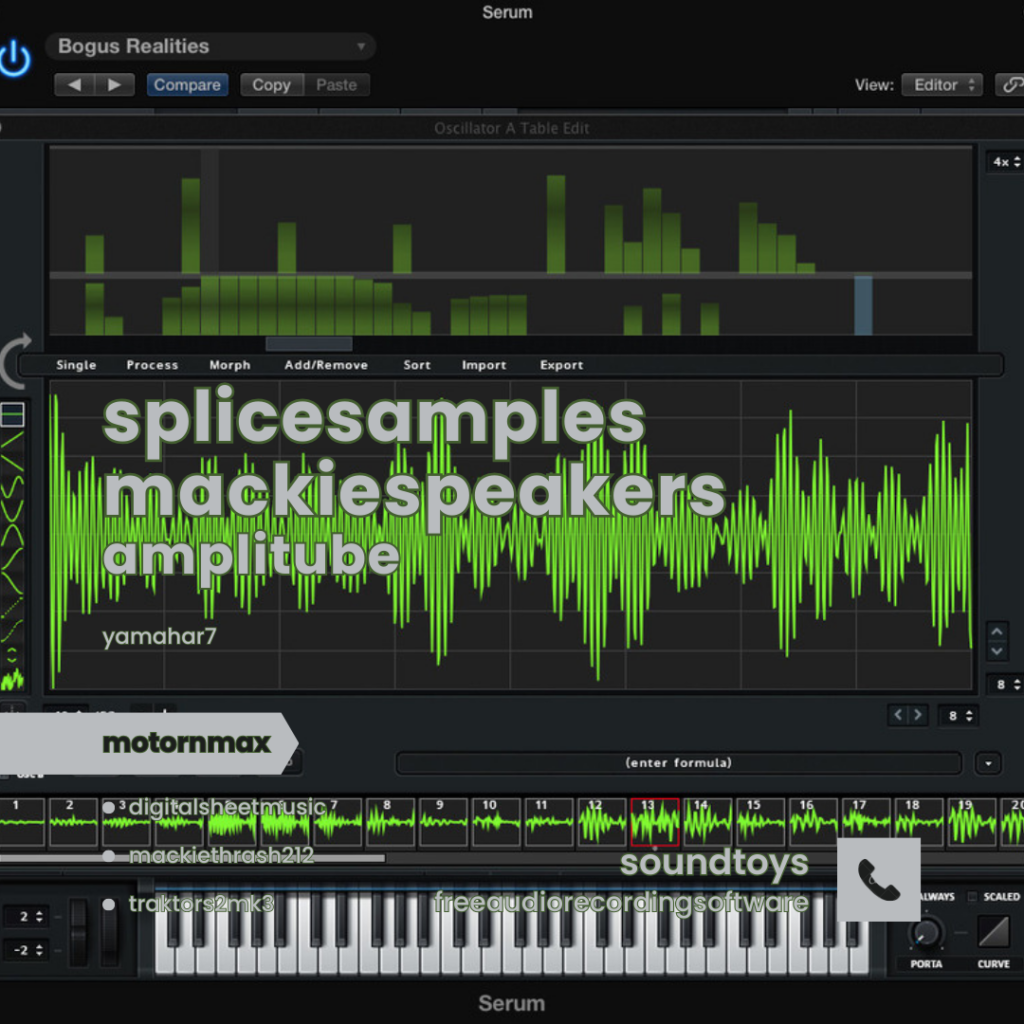Select wavetable frame 18 thumbnail
The image size is (1024, 1024).
pyautogui.click(x=919, y=822)
